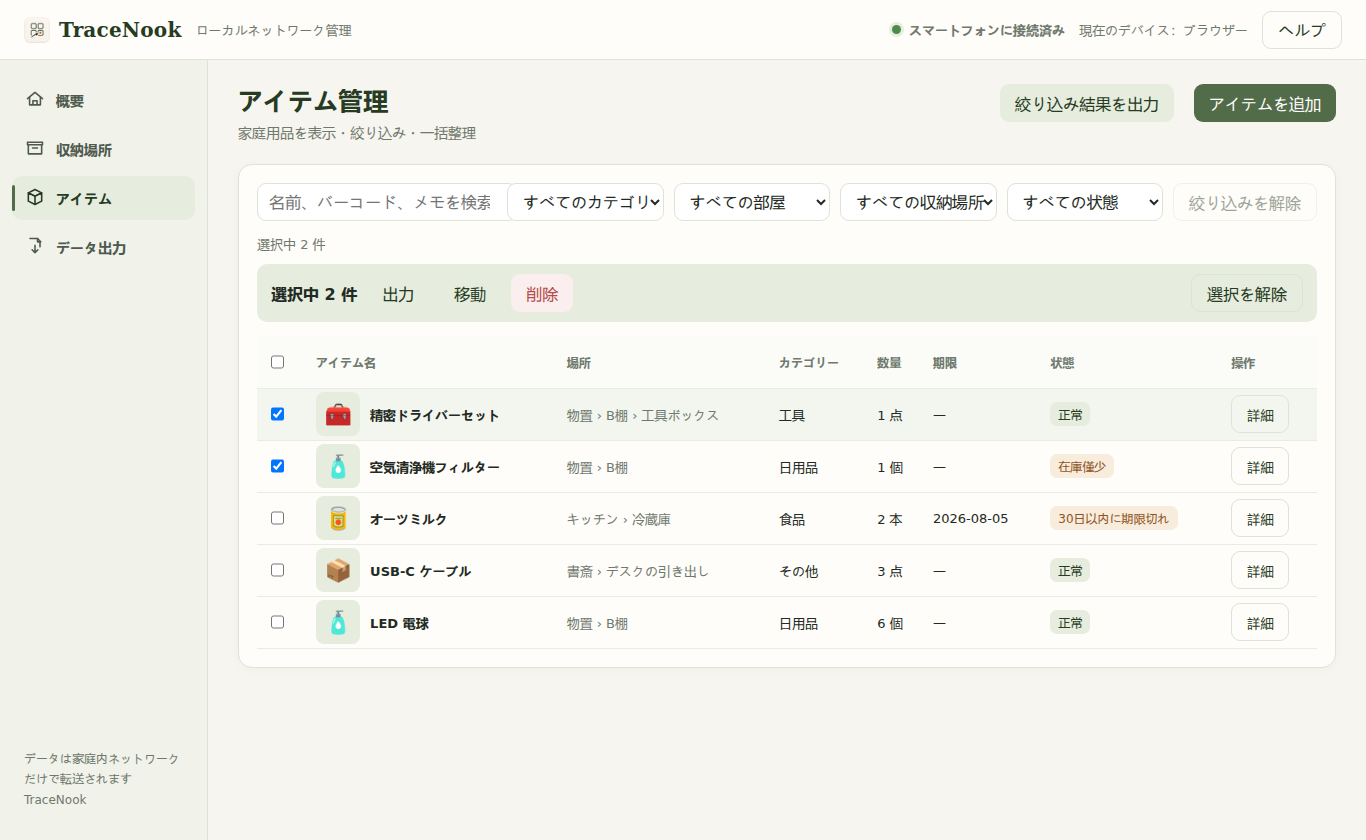The image size is (1366, 840).
Task: Click the アイテム名 column header
Action: tap(346, 363)
